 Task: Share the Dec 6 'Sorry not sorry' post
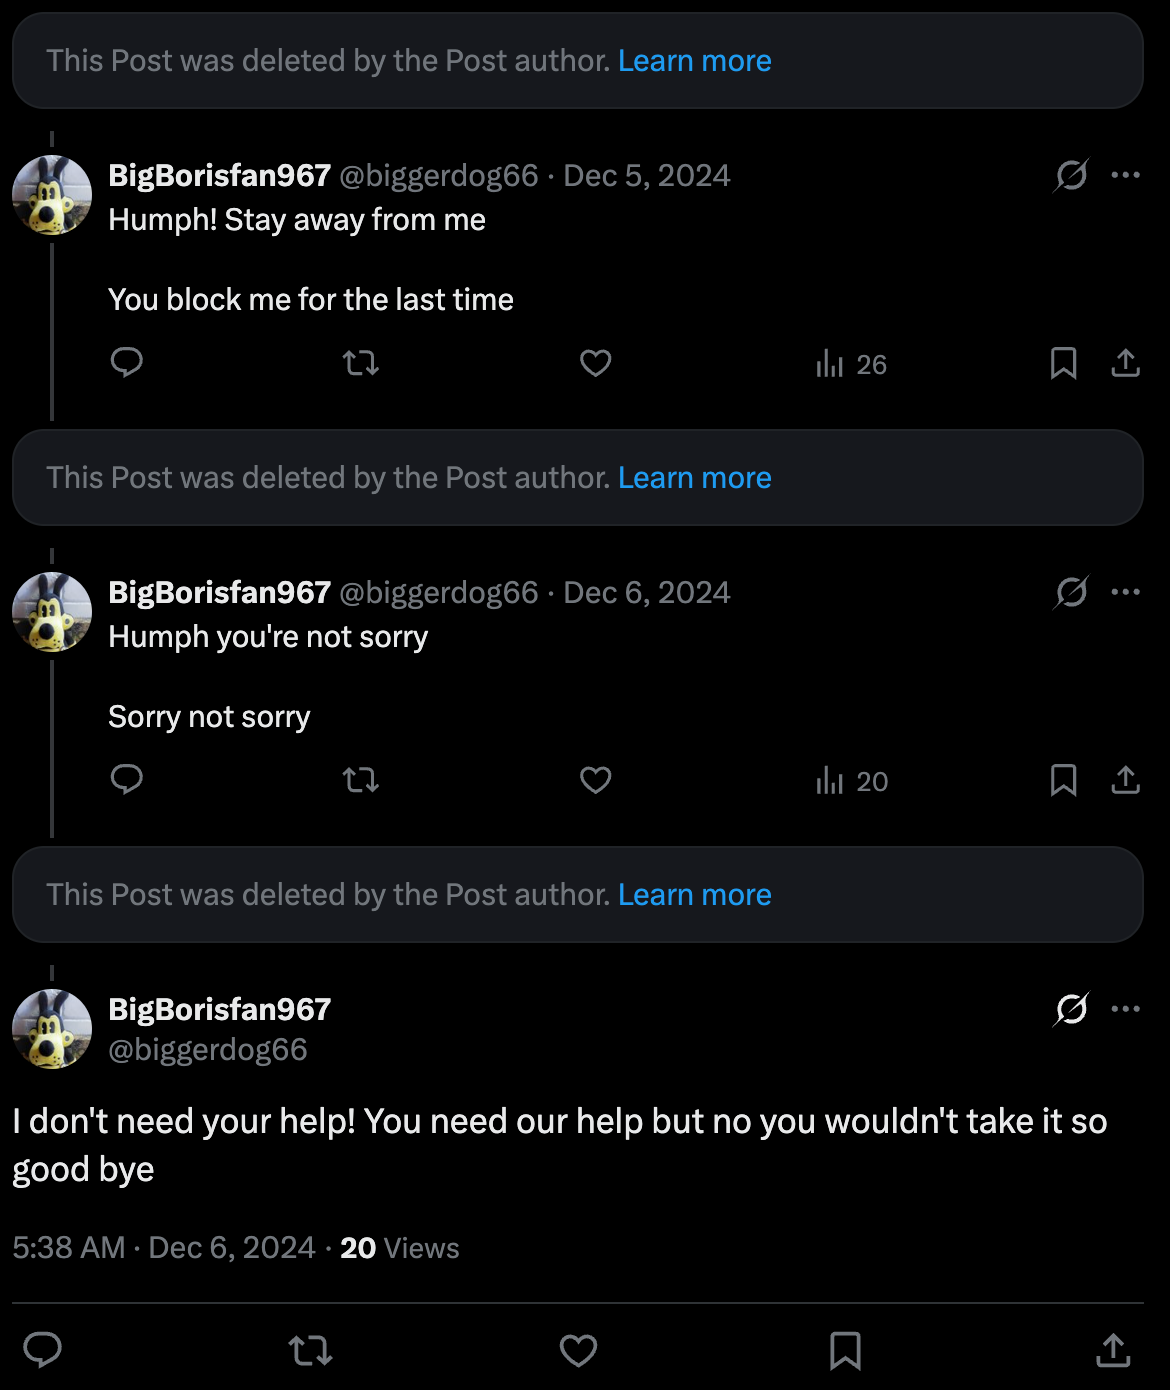(1126, 780)
